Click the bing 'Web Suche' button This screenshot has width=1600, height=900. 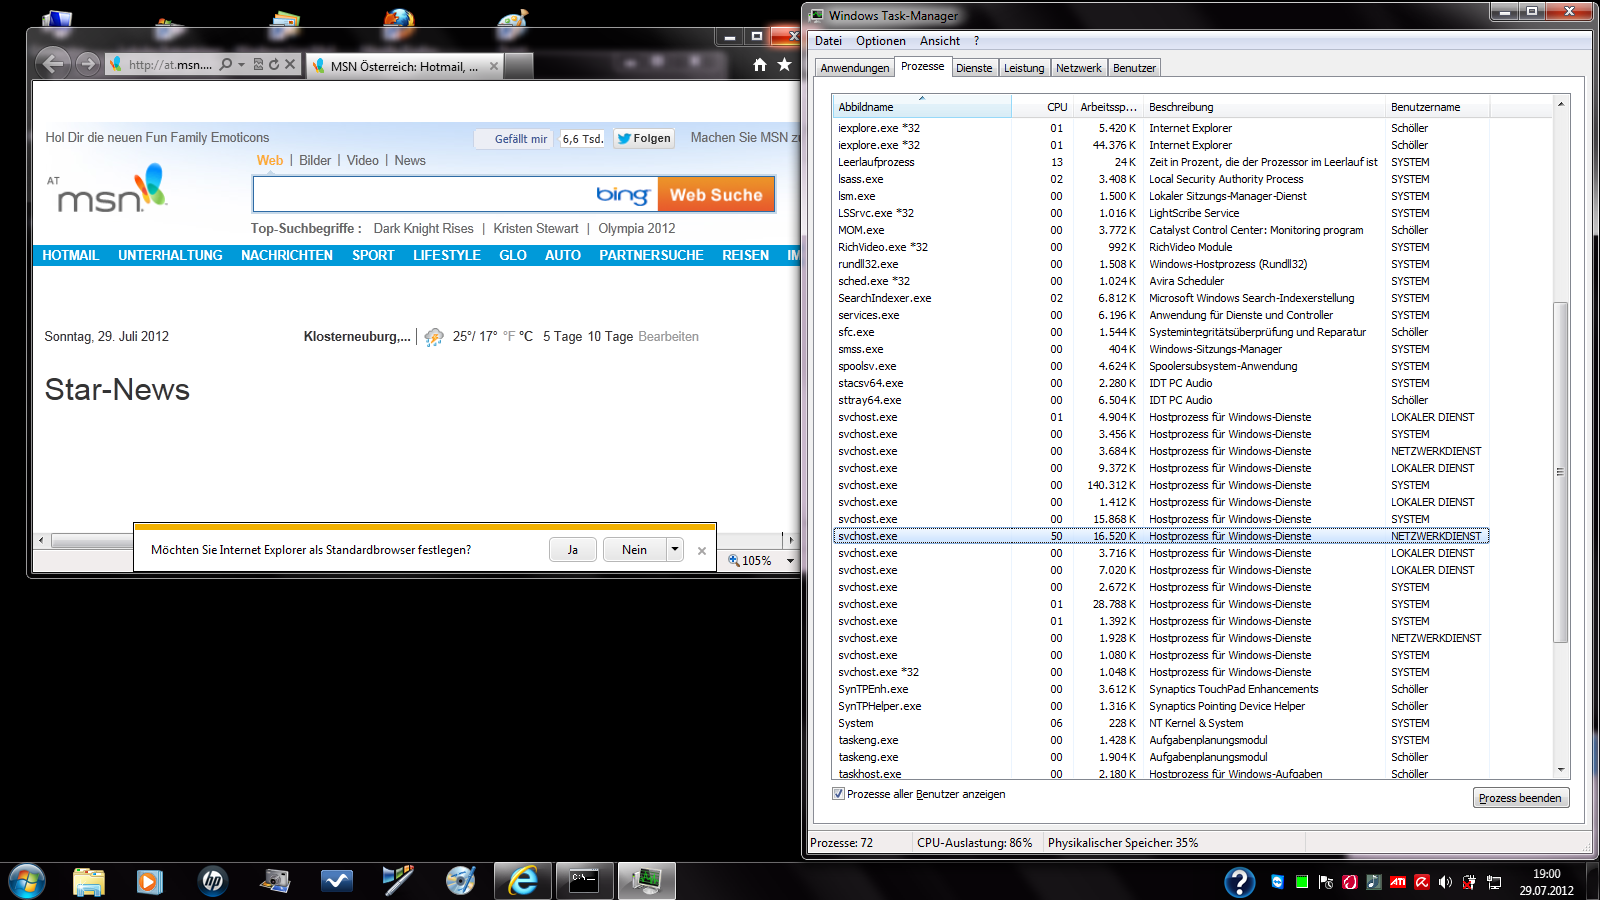pos(716,195)
